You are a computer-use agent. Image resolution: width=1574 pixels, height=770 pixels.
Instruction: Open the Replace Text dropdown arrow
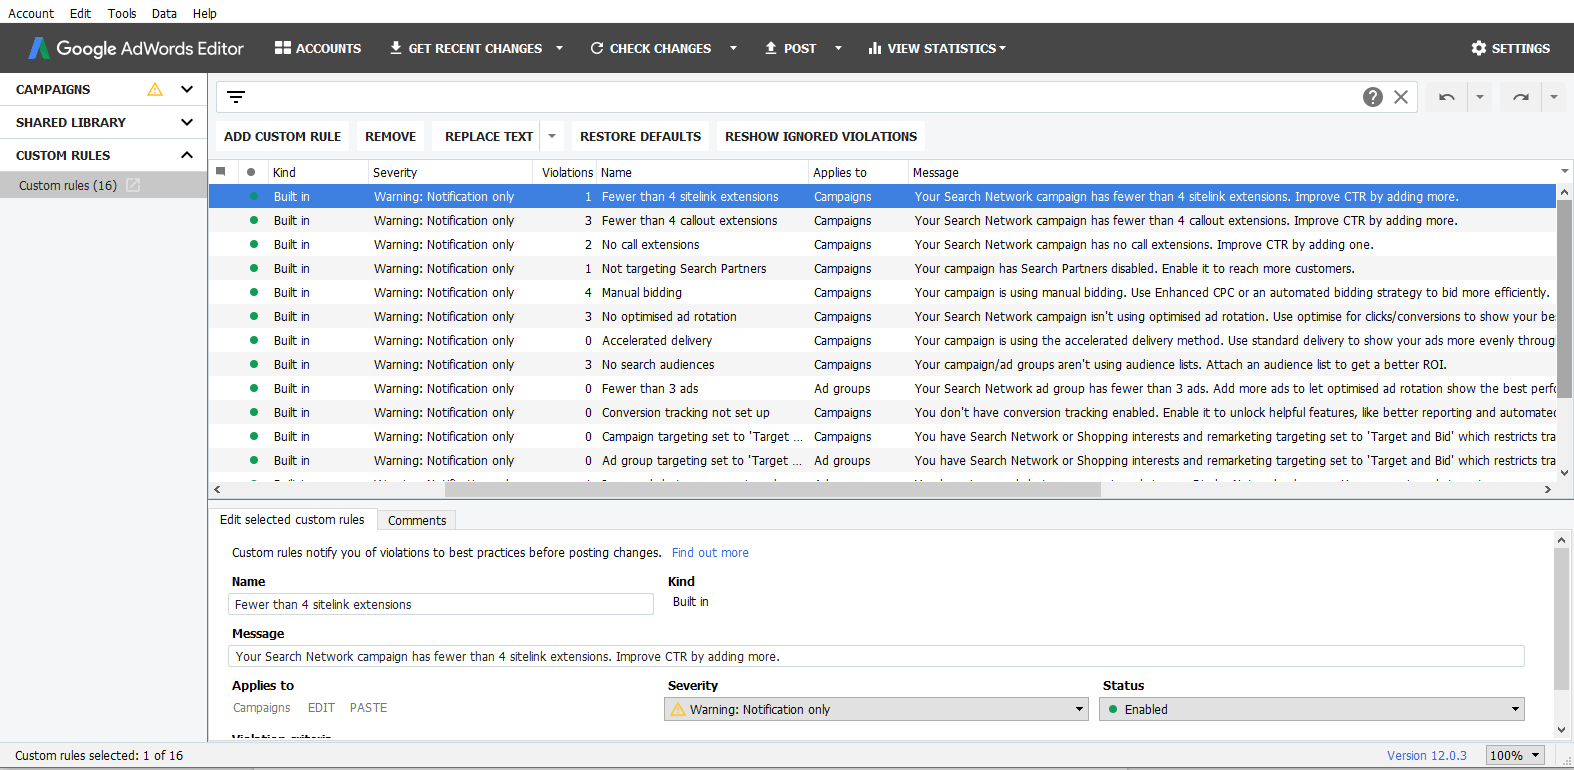[x=552, y=136]
